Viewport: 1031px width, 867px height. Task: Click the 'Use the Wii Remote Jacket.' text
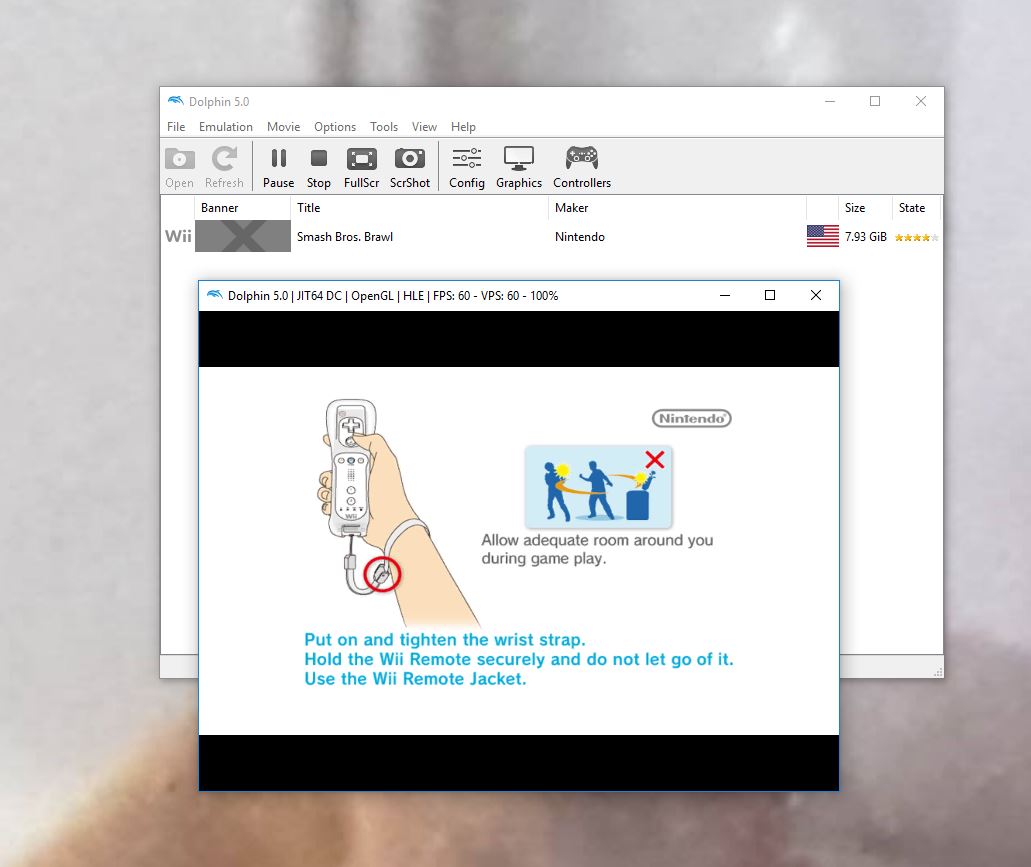click(x=415, y=679)
